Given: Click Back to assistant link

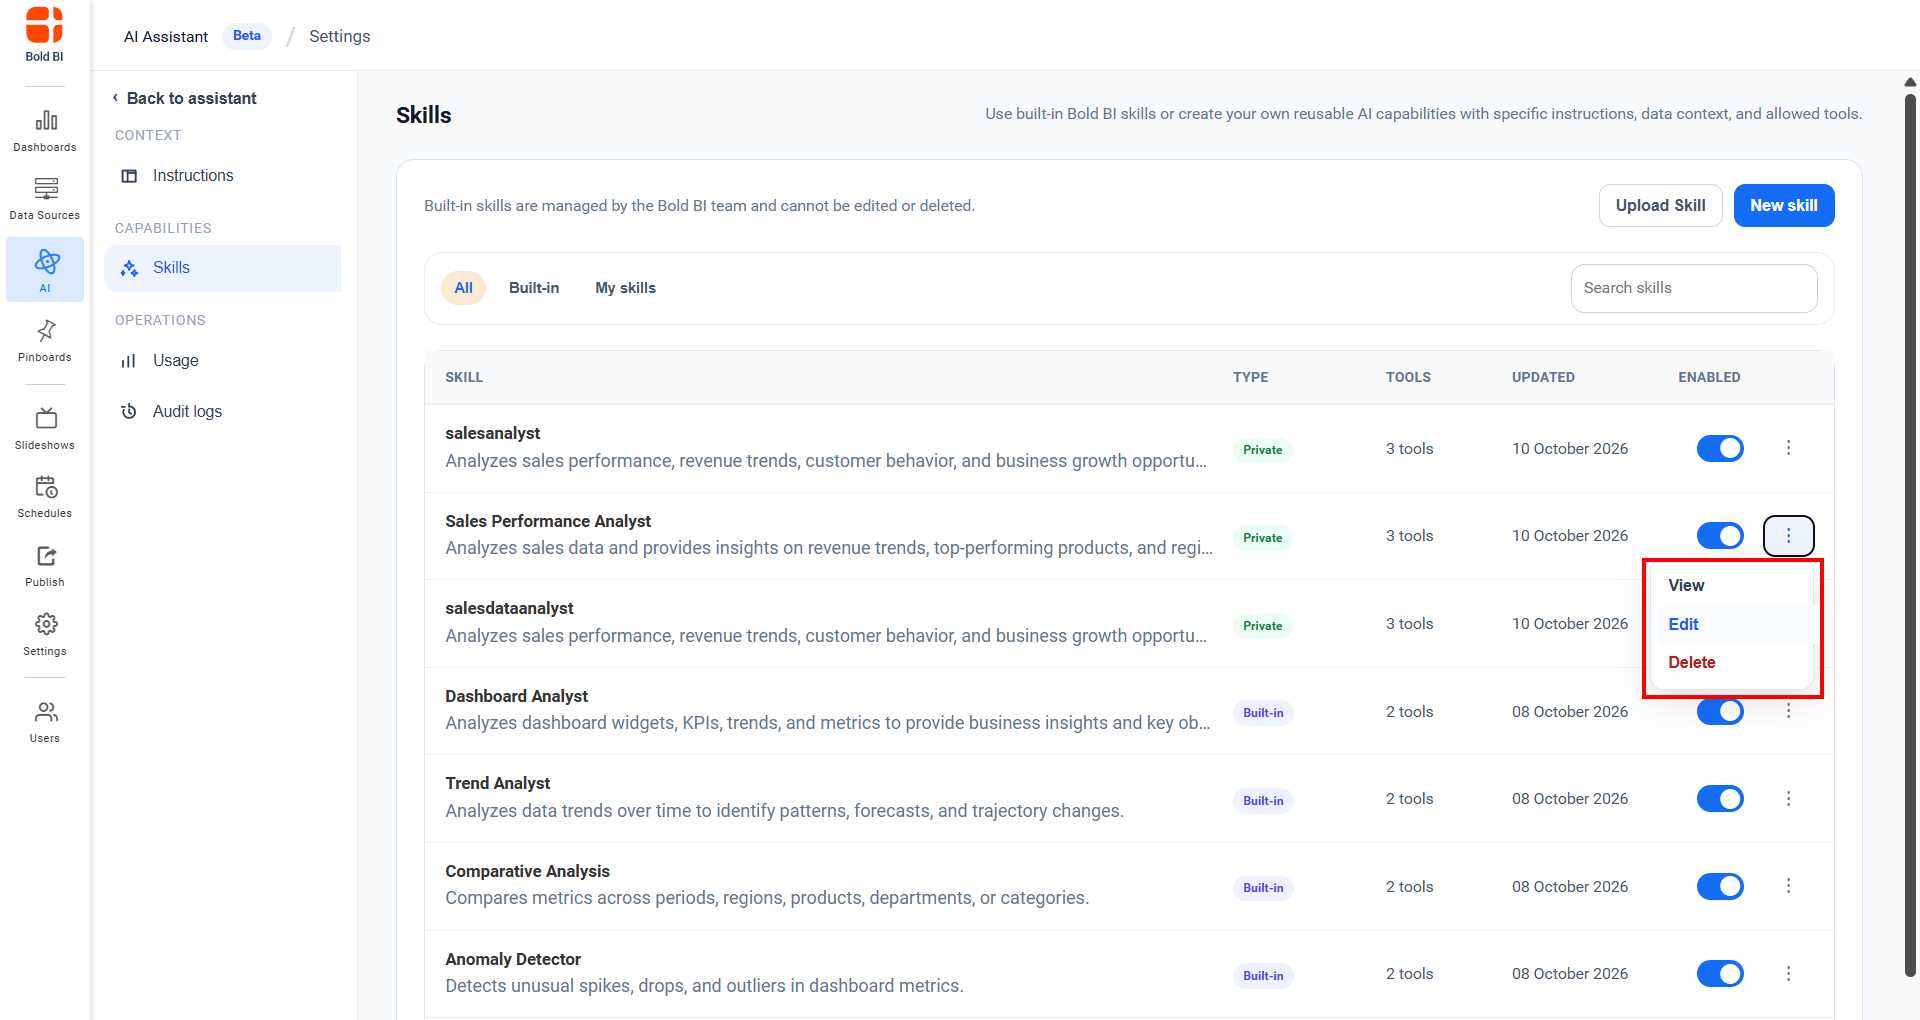Looking at the screenshot, I should (191, 98).
